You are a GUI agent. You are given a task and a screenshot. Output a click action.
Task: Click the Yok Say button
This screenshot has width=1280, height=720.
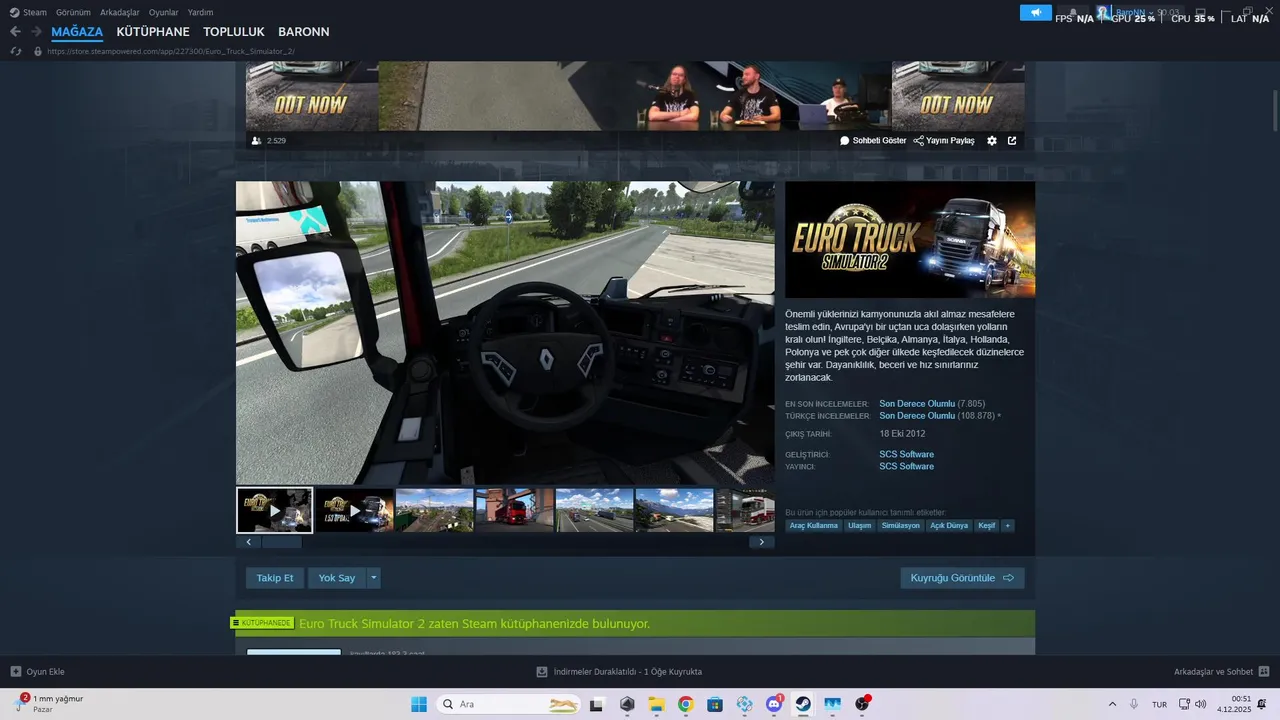pyautogui.click(x=337, y=578)
